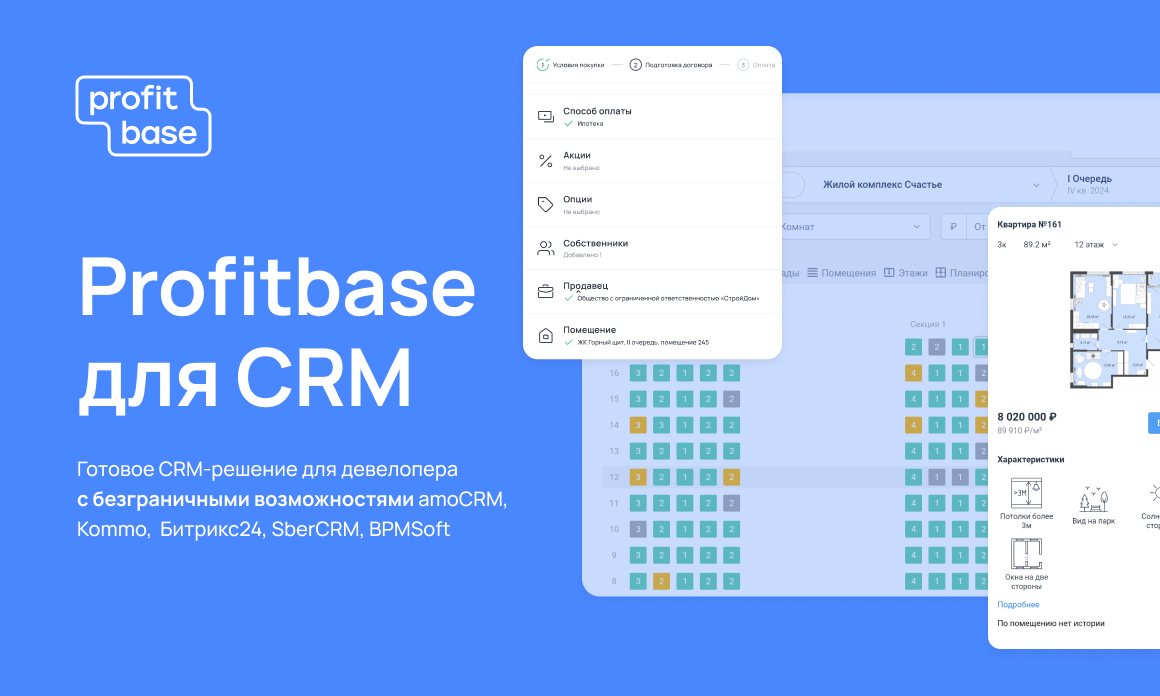1160x696 pixels.
Task: Click the Подробнее link
Action: pos(1018,604)
